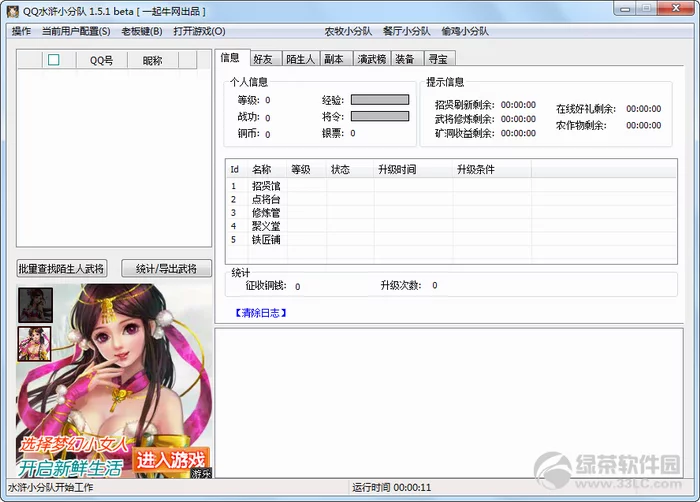
Task: Click the 进入游戏 banner button
Action: pyautogui.click(x=171, y=460)
